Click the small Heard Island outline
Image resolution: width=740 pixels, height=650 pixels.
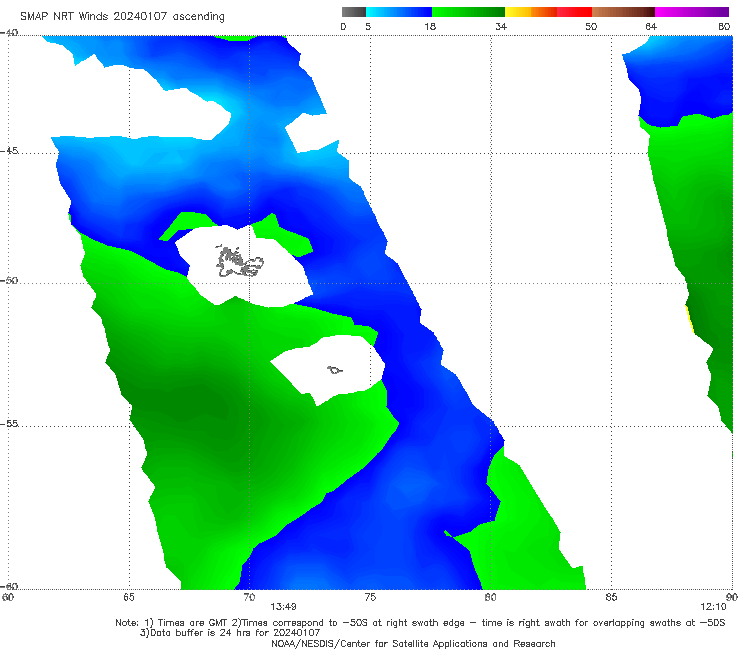click(335, 370)
